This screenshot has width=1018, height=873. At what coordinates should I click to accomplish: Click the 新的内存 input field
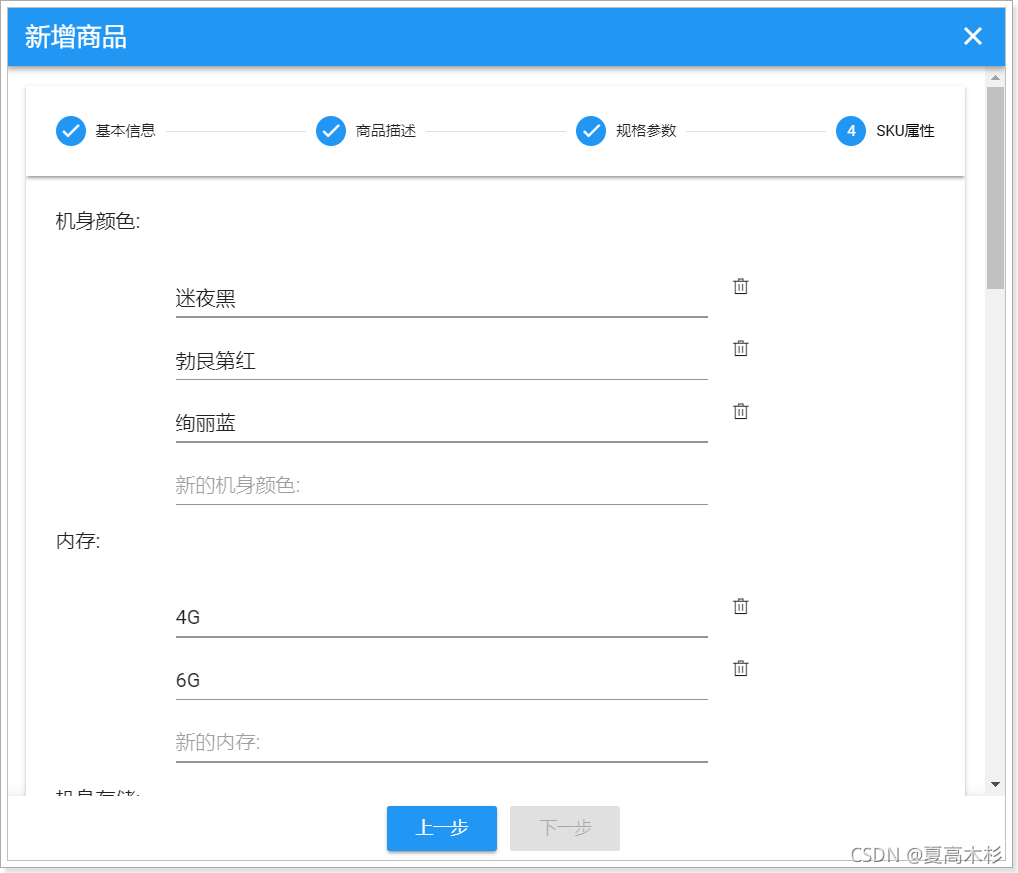coord(440,742)
